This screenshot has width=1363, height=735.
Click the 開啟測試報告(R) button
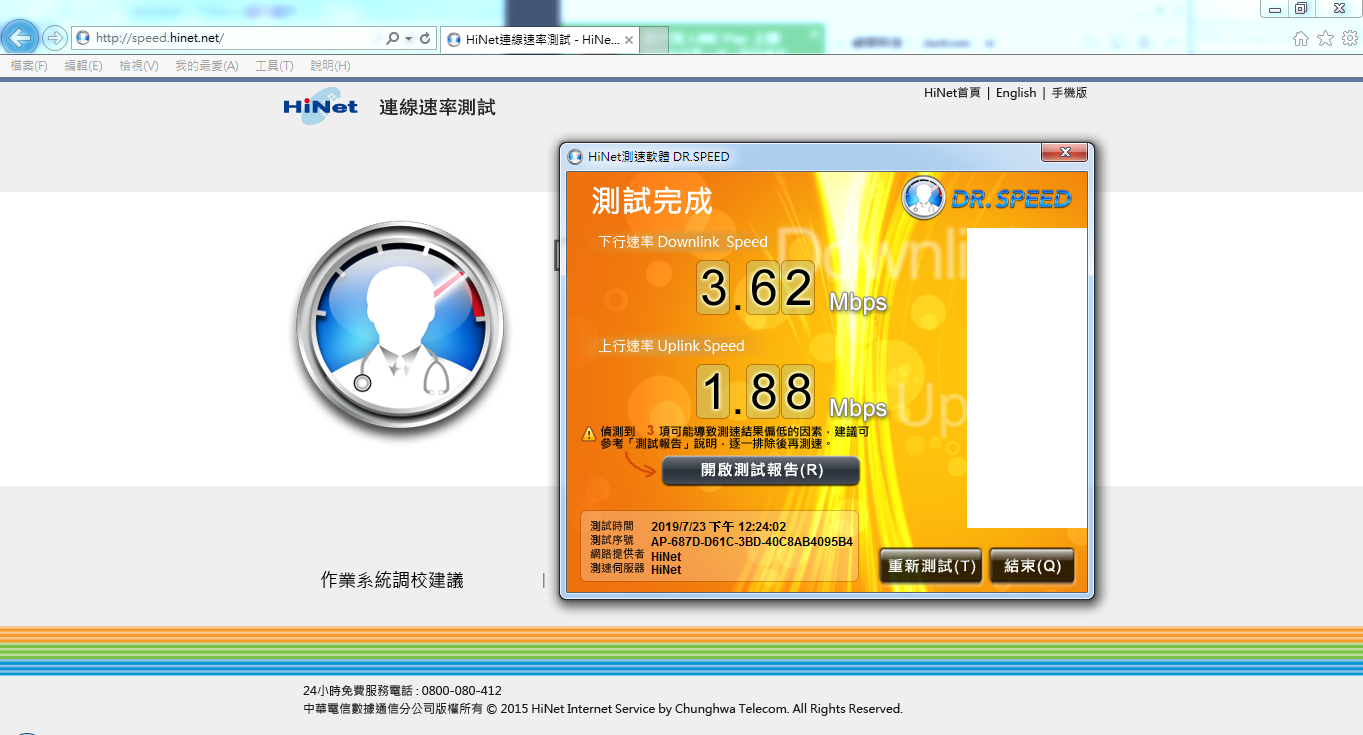761,470
